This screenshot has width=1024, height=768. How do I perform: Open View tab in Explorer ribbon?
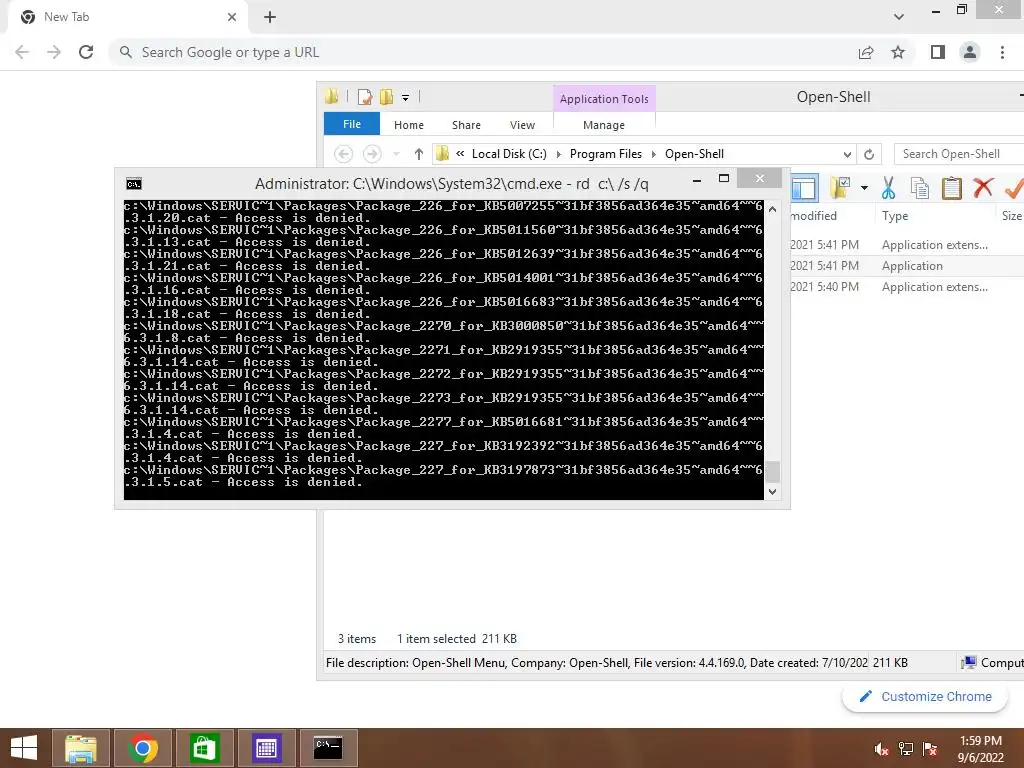522,125
